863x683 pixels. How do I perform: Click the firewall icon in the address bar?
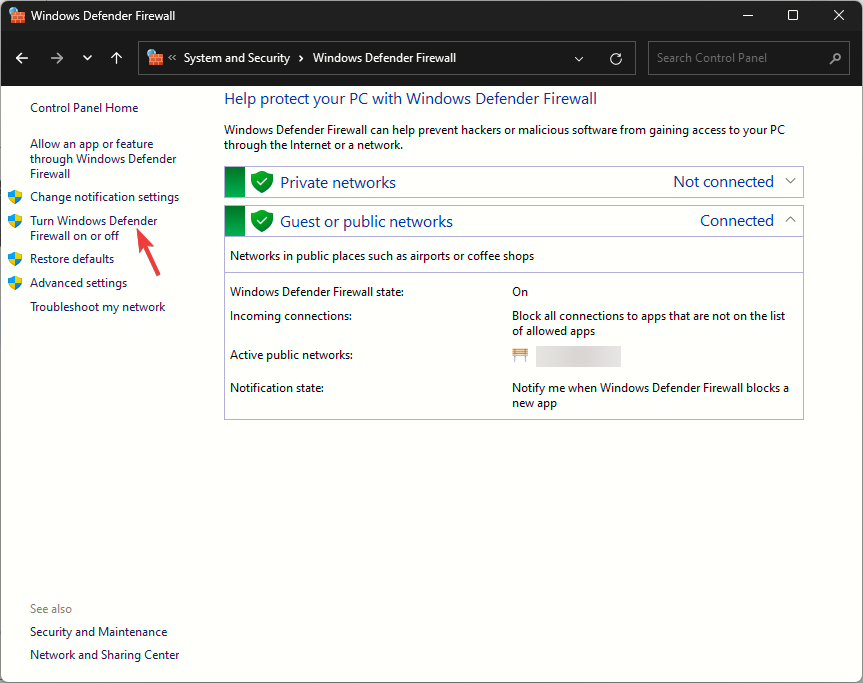[156, 58]
